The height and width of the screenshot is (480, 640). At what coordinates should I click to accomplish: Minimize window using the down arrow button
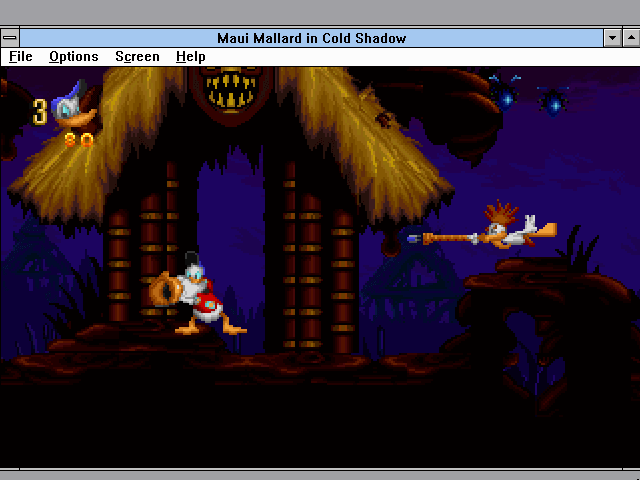tap(612, 38)
